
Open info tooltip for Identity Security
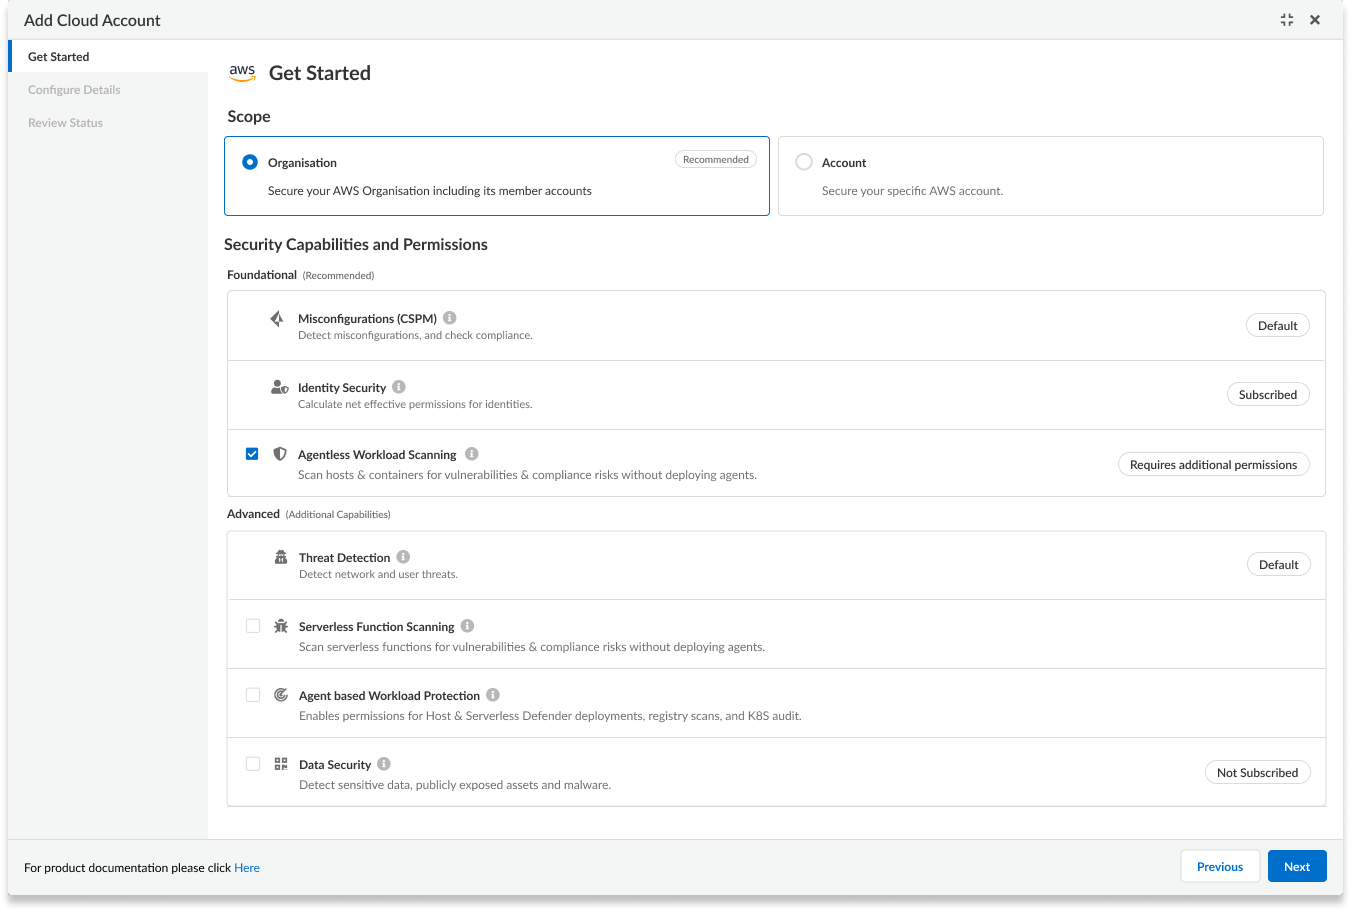pyautogui.click(x=399, y=387)
